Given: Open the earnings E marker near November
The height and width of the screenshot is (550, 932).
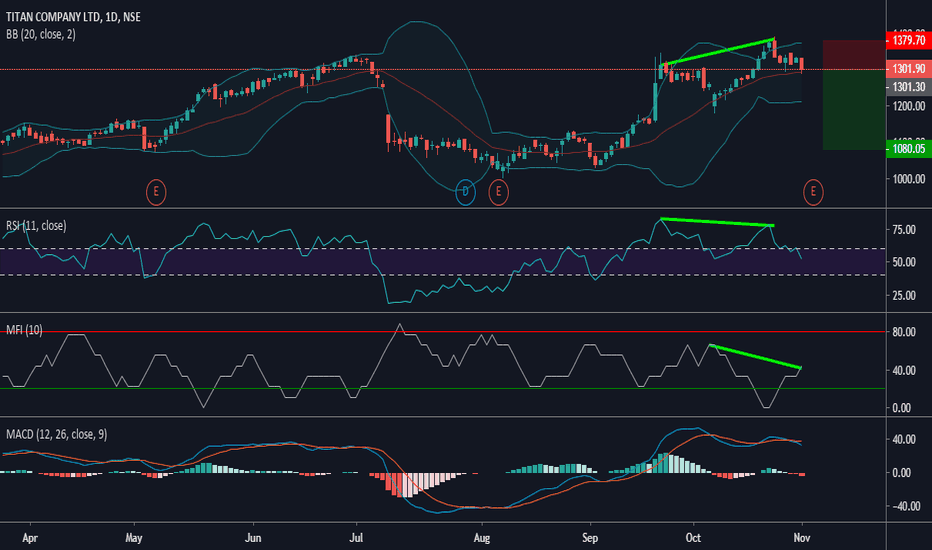Looking at the screenshot, I should coord(813,191).
